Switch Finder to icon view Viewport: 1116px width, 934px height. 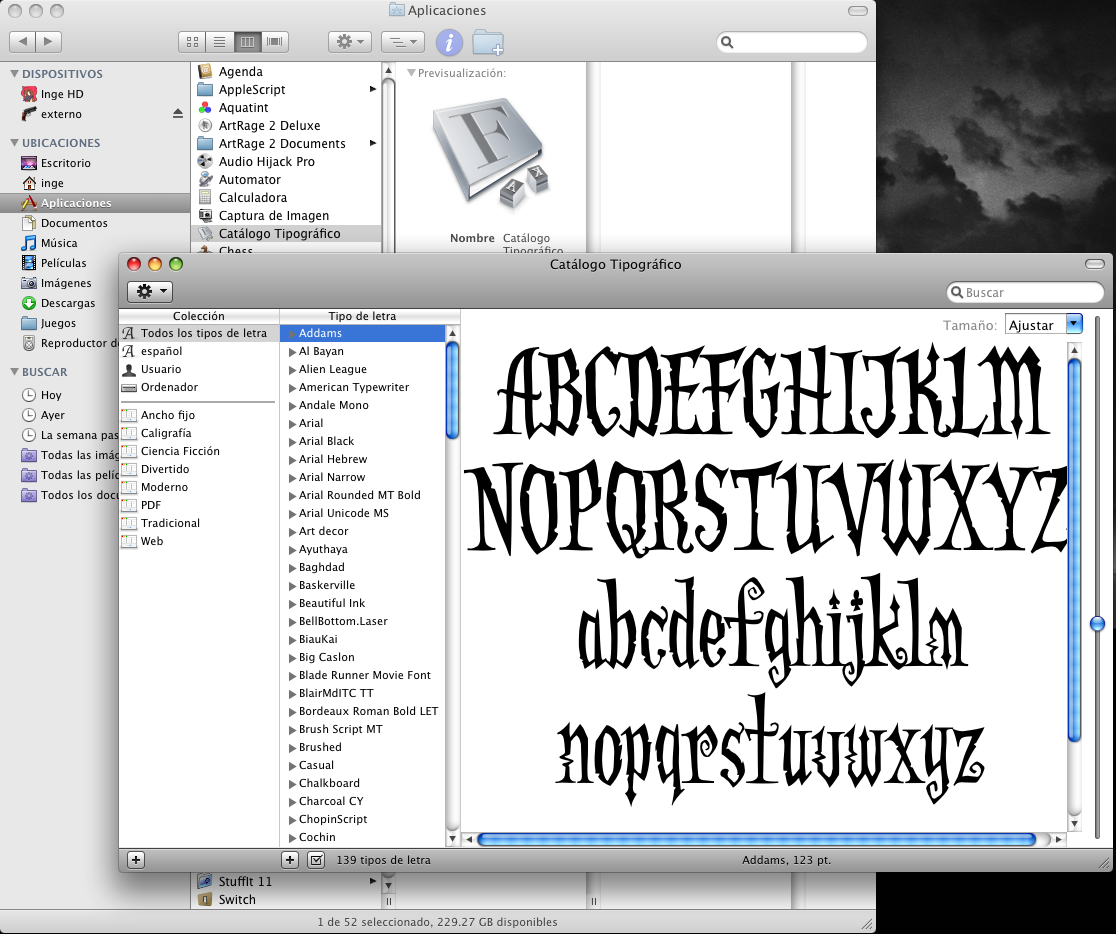click(x=191, y=41)
